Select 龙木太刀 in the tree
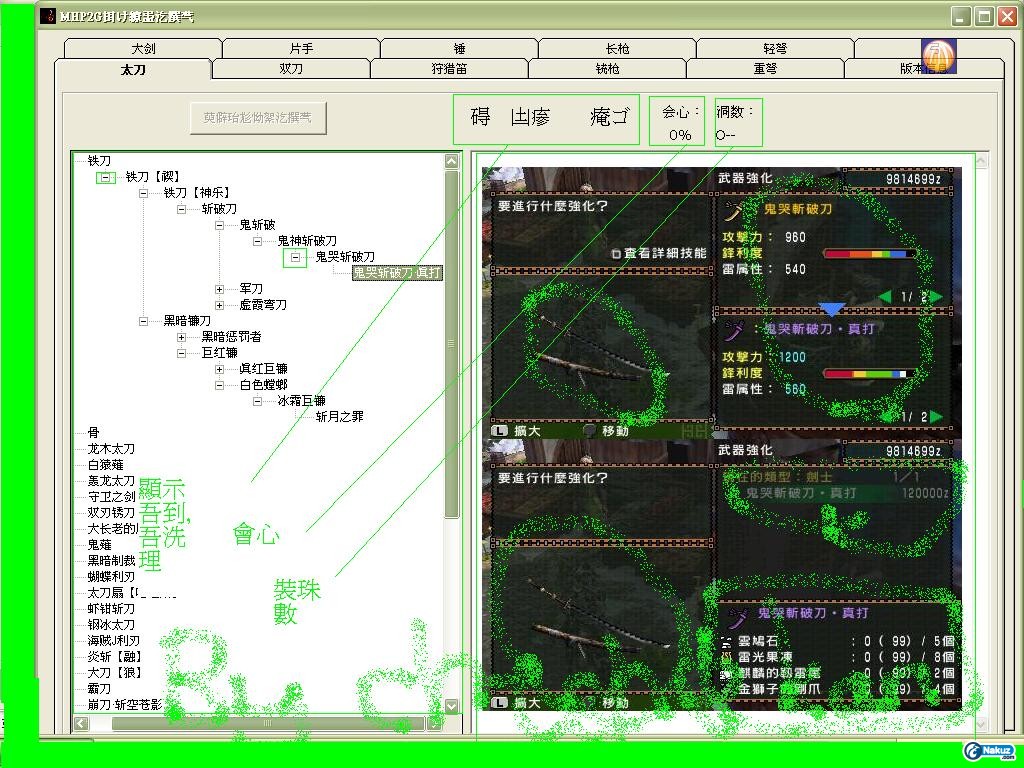Viewport: 1024px width, 768px height. point(111,449)
